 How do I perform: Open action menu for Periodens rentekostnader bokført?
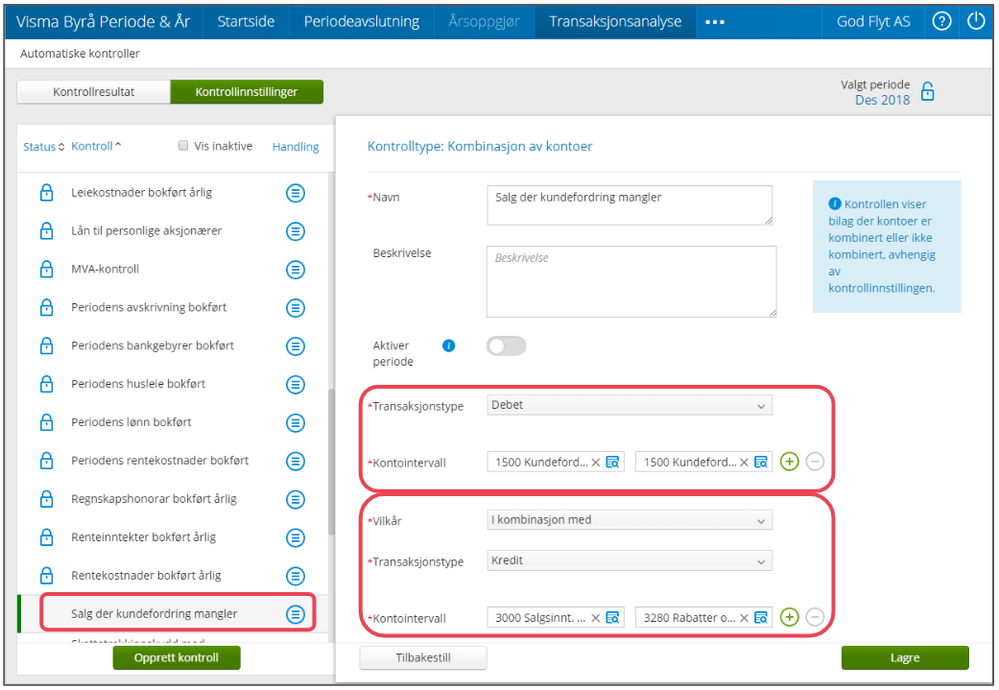(x=295, y=461)
